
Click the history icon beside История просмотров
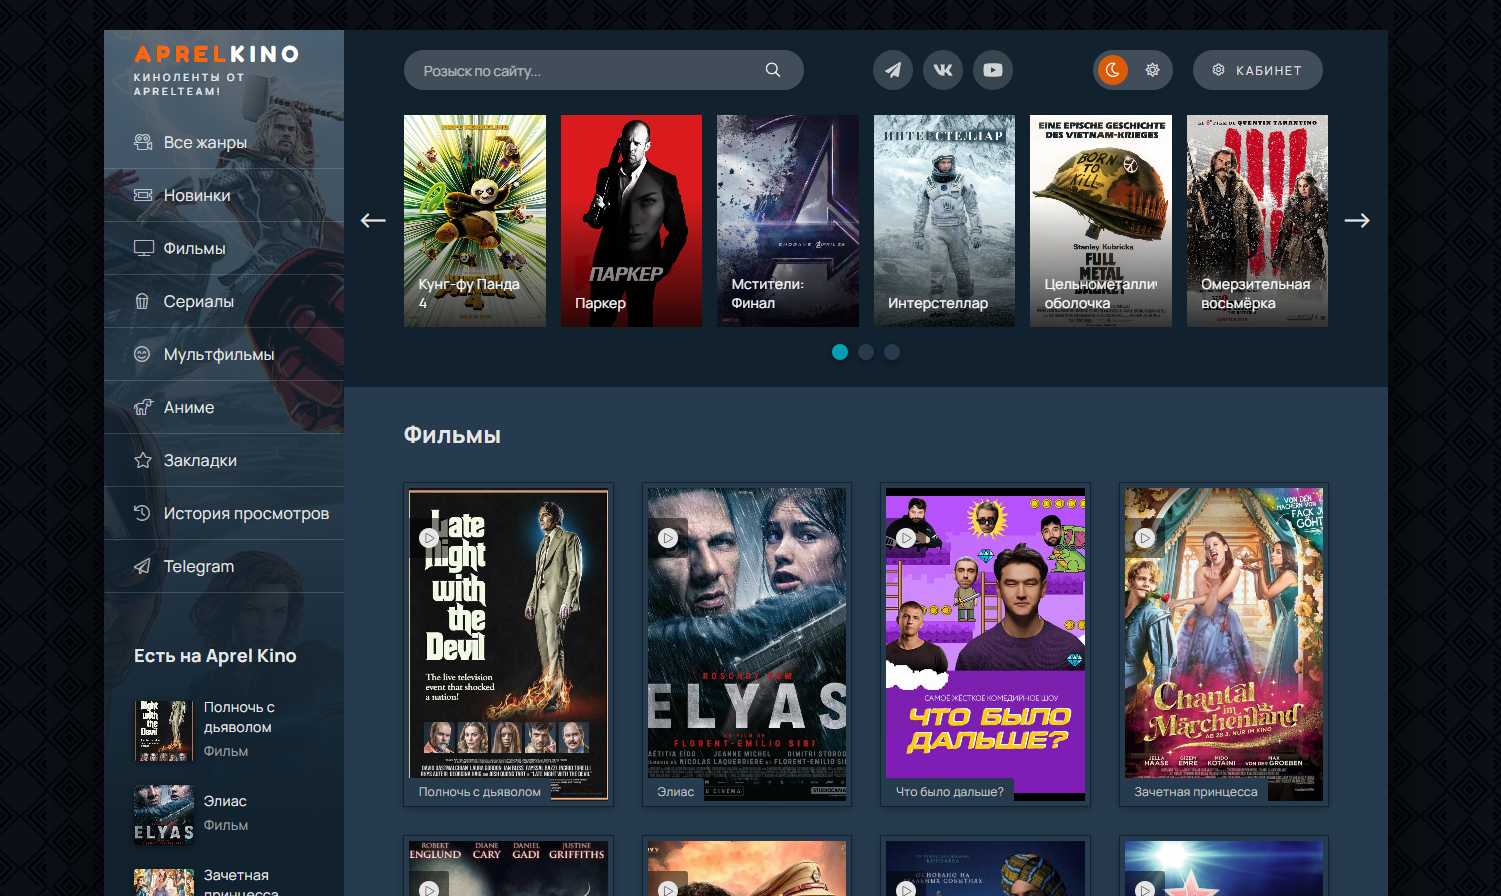tap(143, 513)
